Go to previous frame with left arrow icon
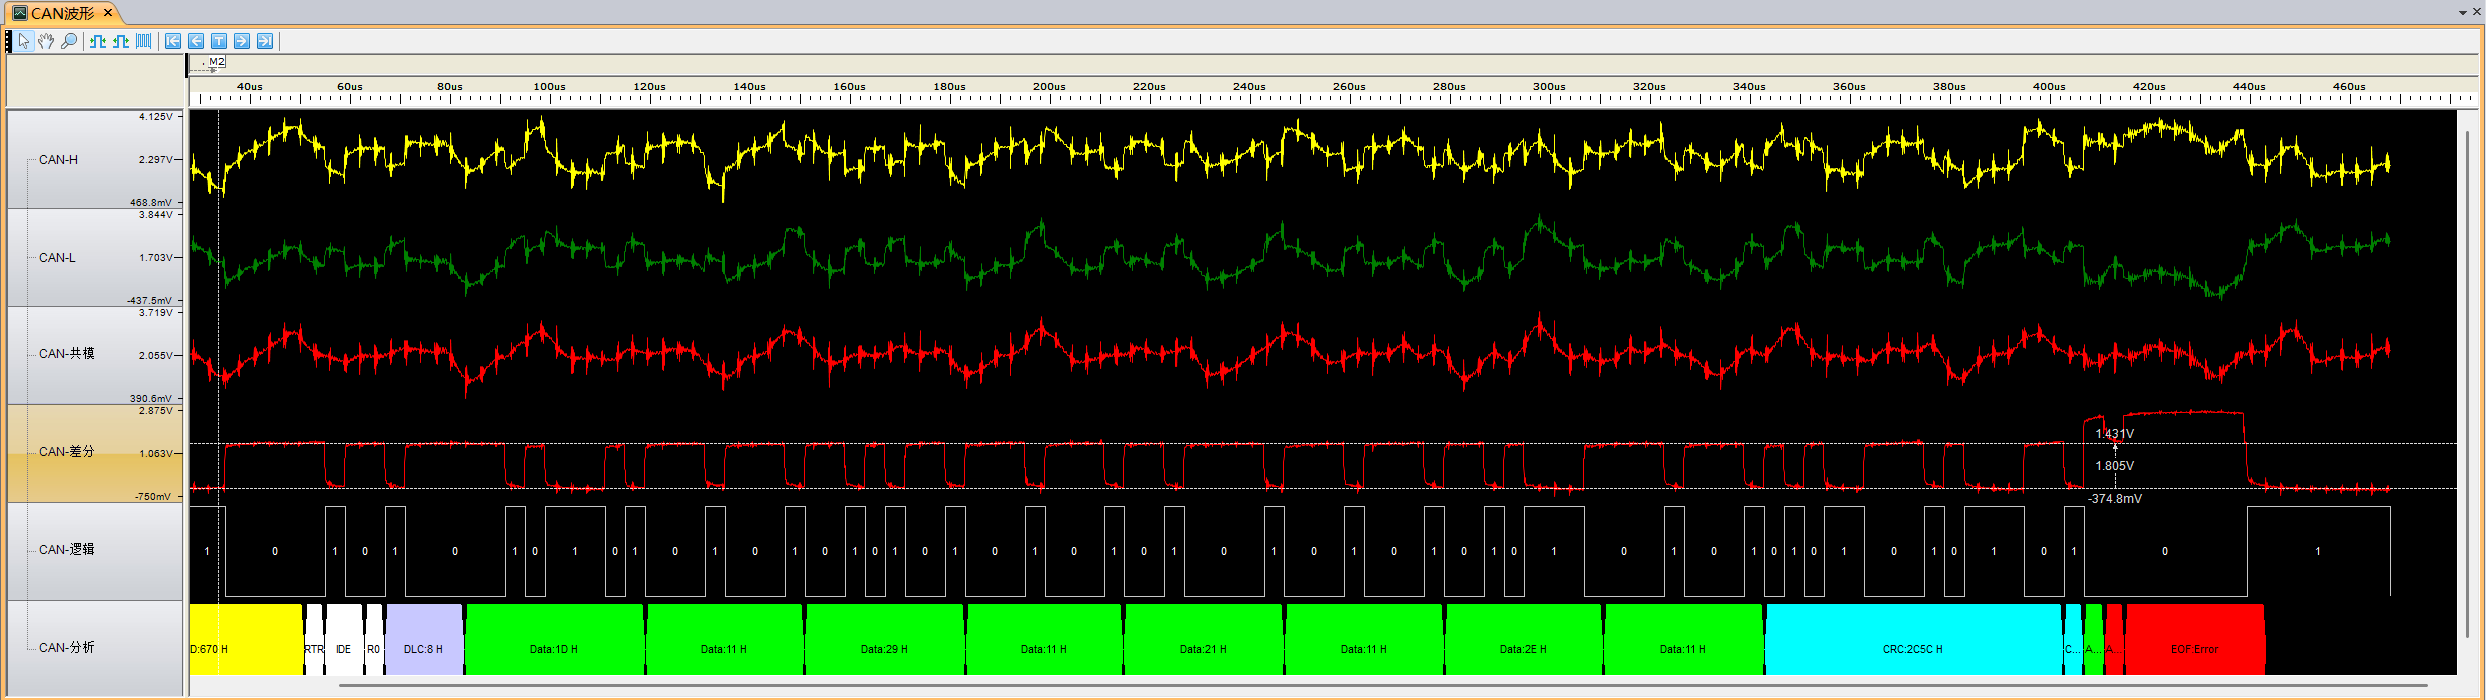Screen dimensions: 2486x700 pyautogui.click(x=196, y=41)
